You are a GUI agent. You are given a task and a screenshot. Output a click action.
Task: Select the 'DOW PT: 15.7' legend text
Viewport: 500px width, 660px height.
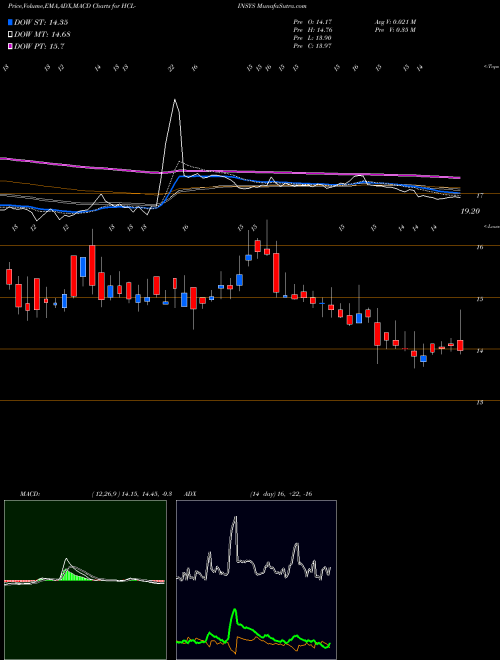pyautogui.click(x=39, y=46)
